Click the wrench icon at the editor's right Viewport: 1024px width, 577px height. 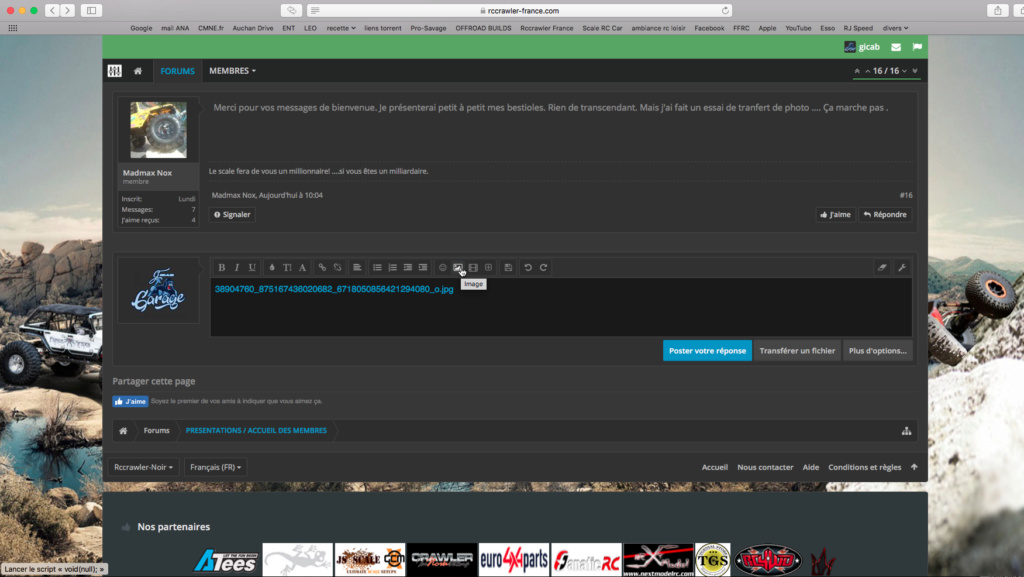(x=901, y=267)
